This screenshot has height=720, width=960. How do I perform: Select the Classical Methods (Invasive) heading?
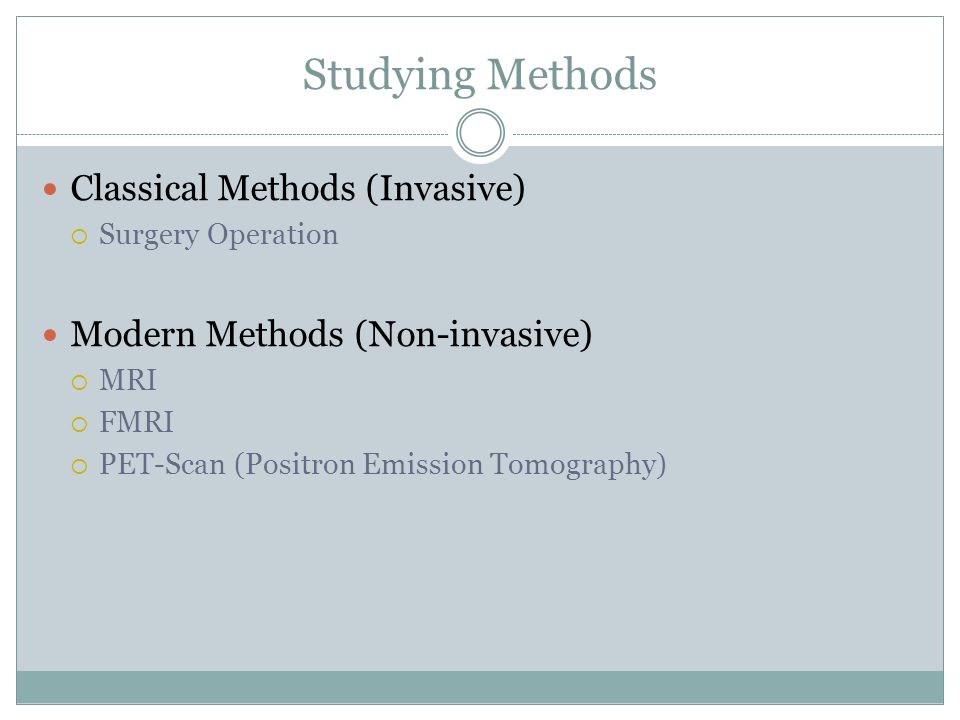tap(298, 188)
